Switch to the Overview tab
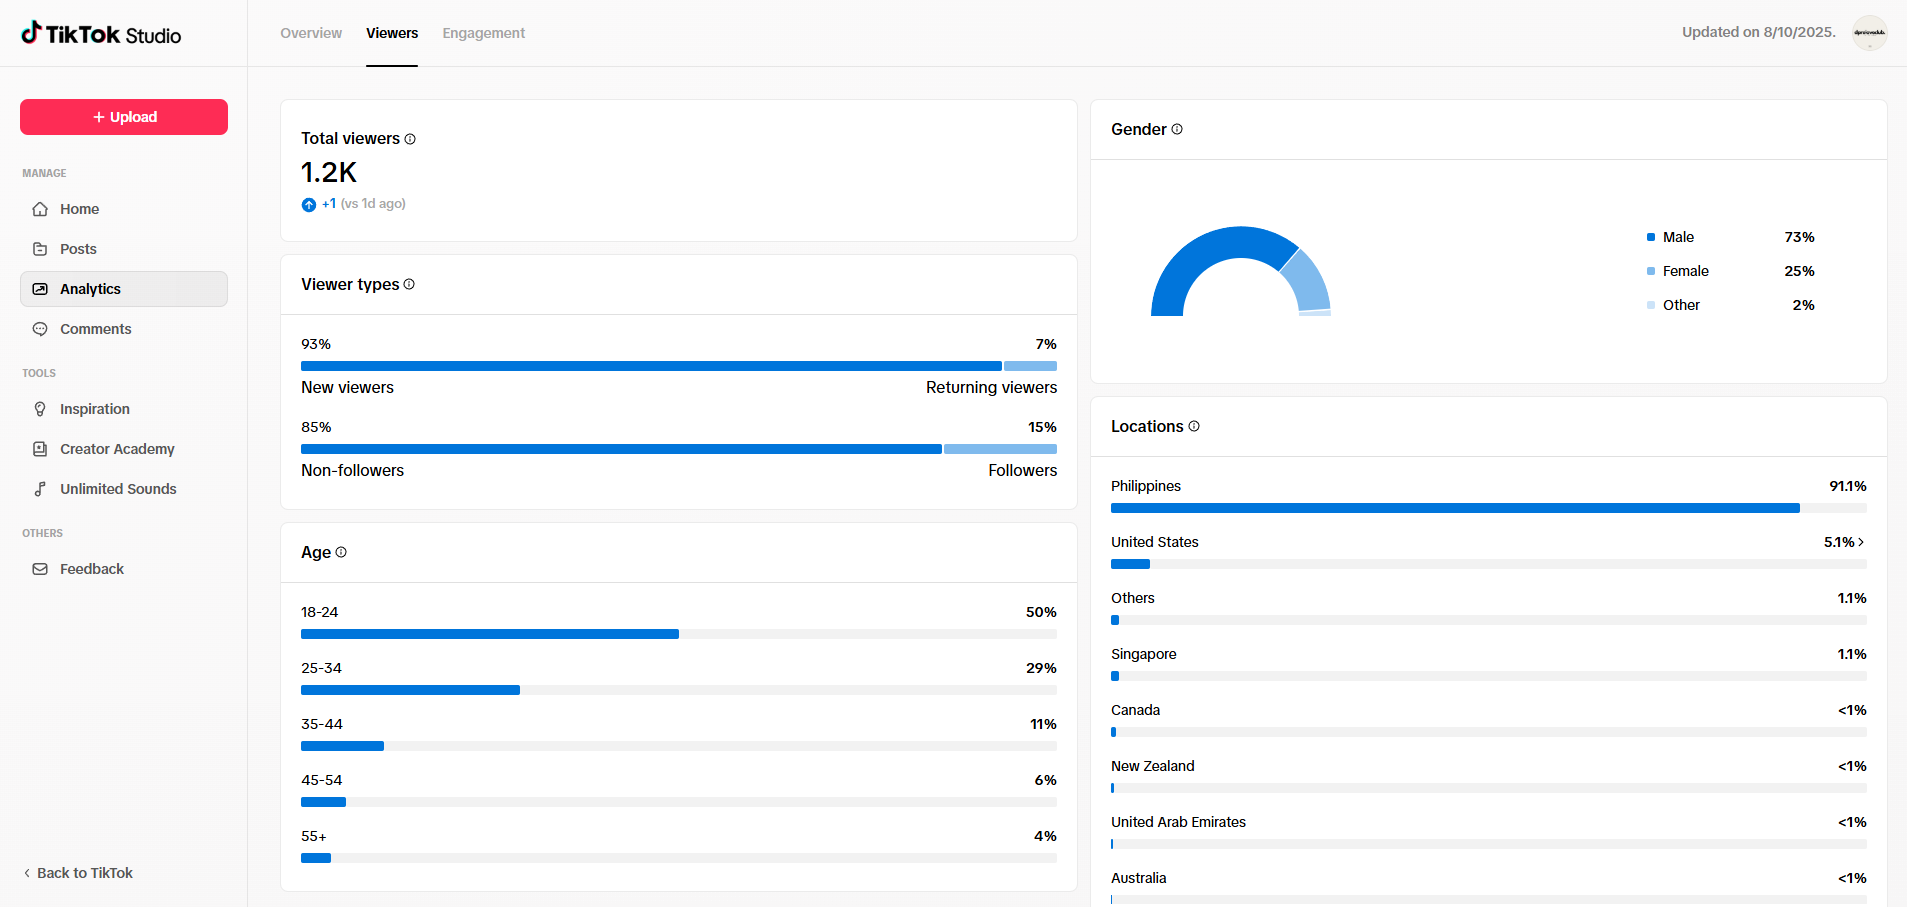The image size is (1907, 907). pyautogui.click(x=311, y=33)
